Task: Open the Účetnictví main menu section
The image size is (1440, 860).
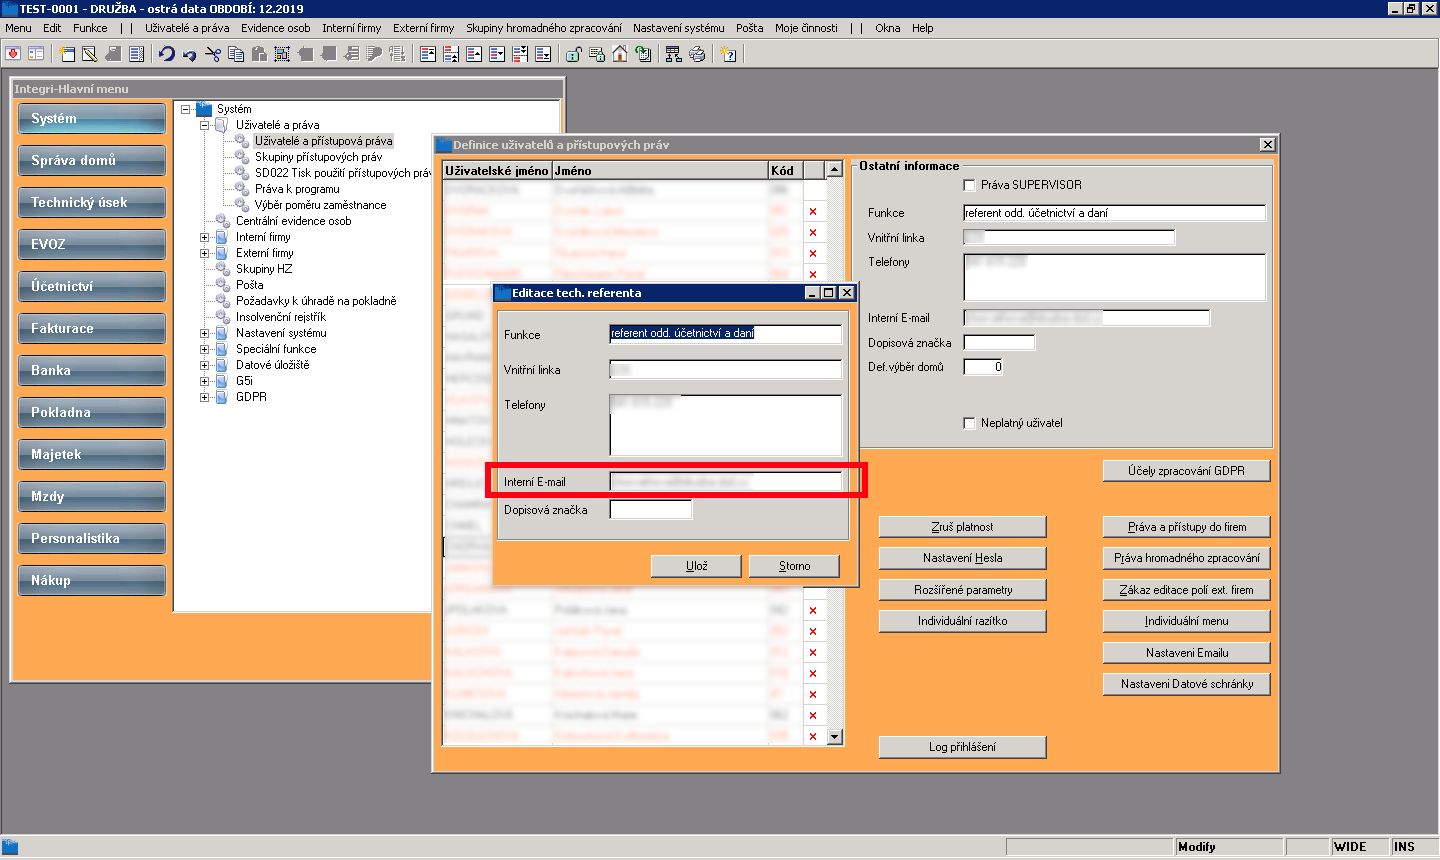Action: pos(91,286)
